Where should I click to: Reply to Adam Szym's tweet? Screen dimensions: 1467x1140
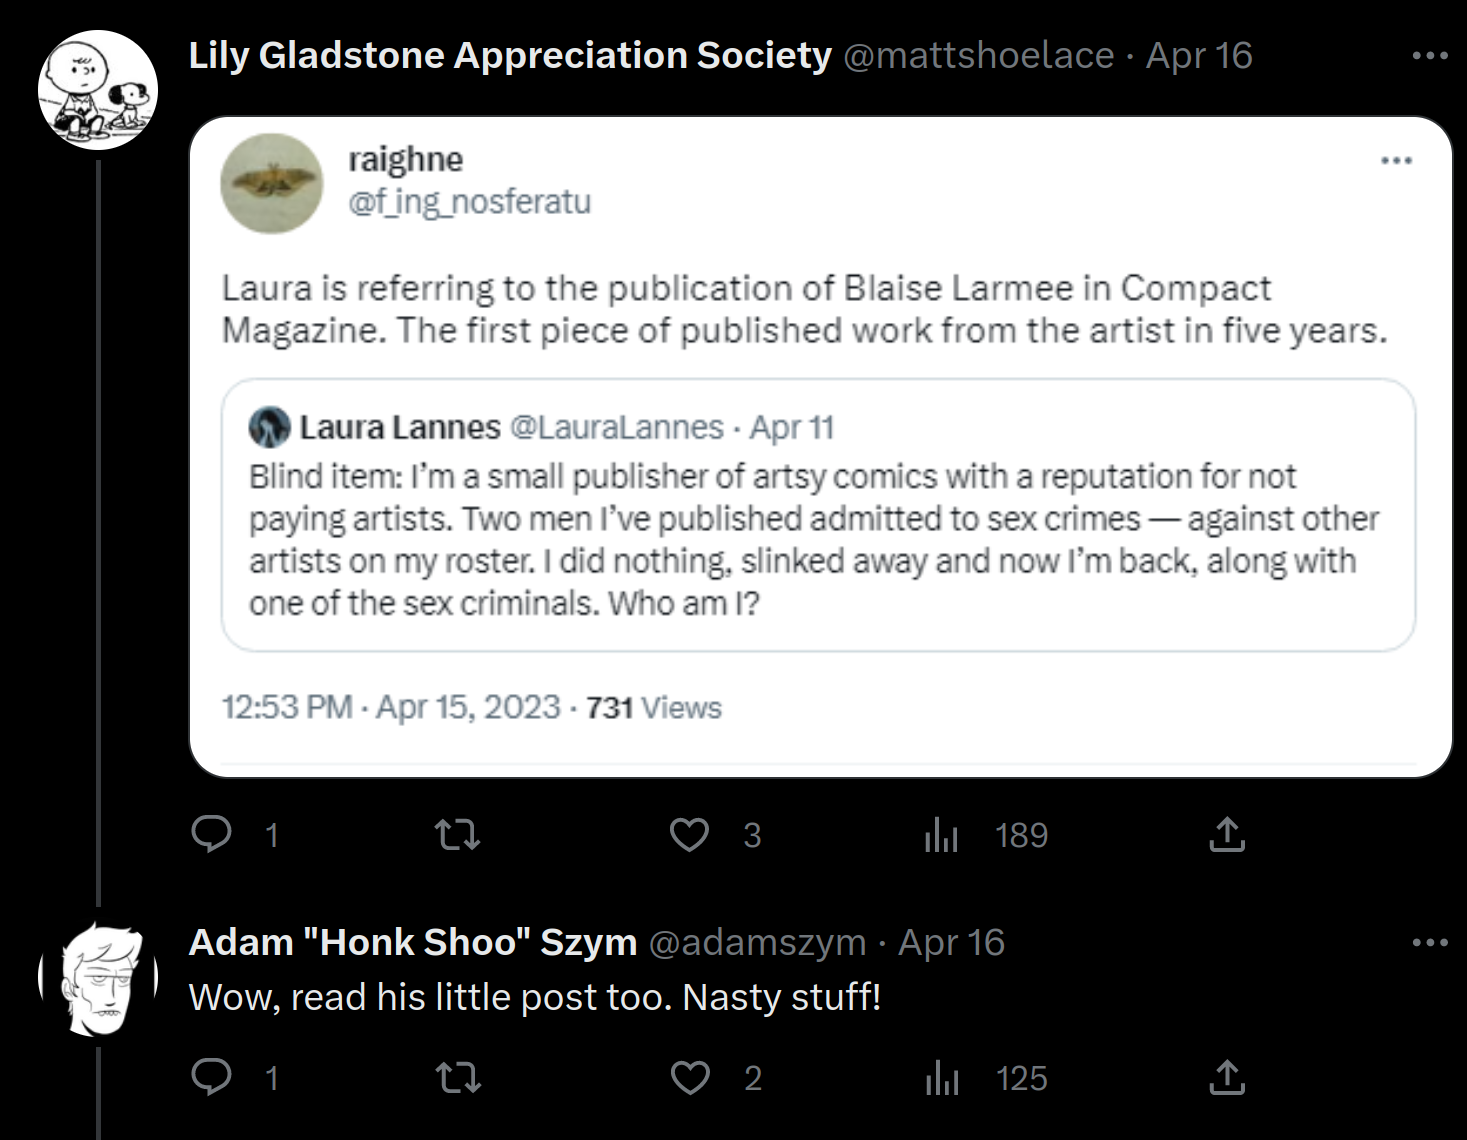click(212, 1077)
